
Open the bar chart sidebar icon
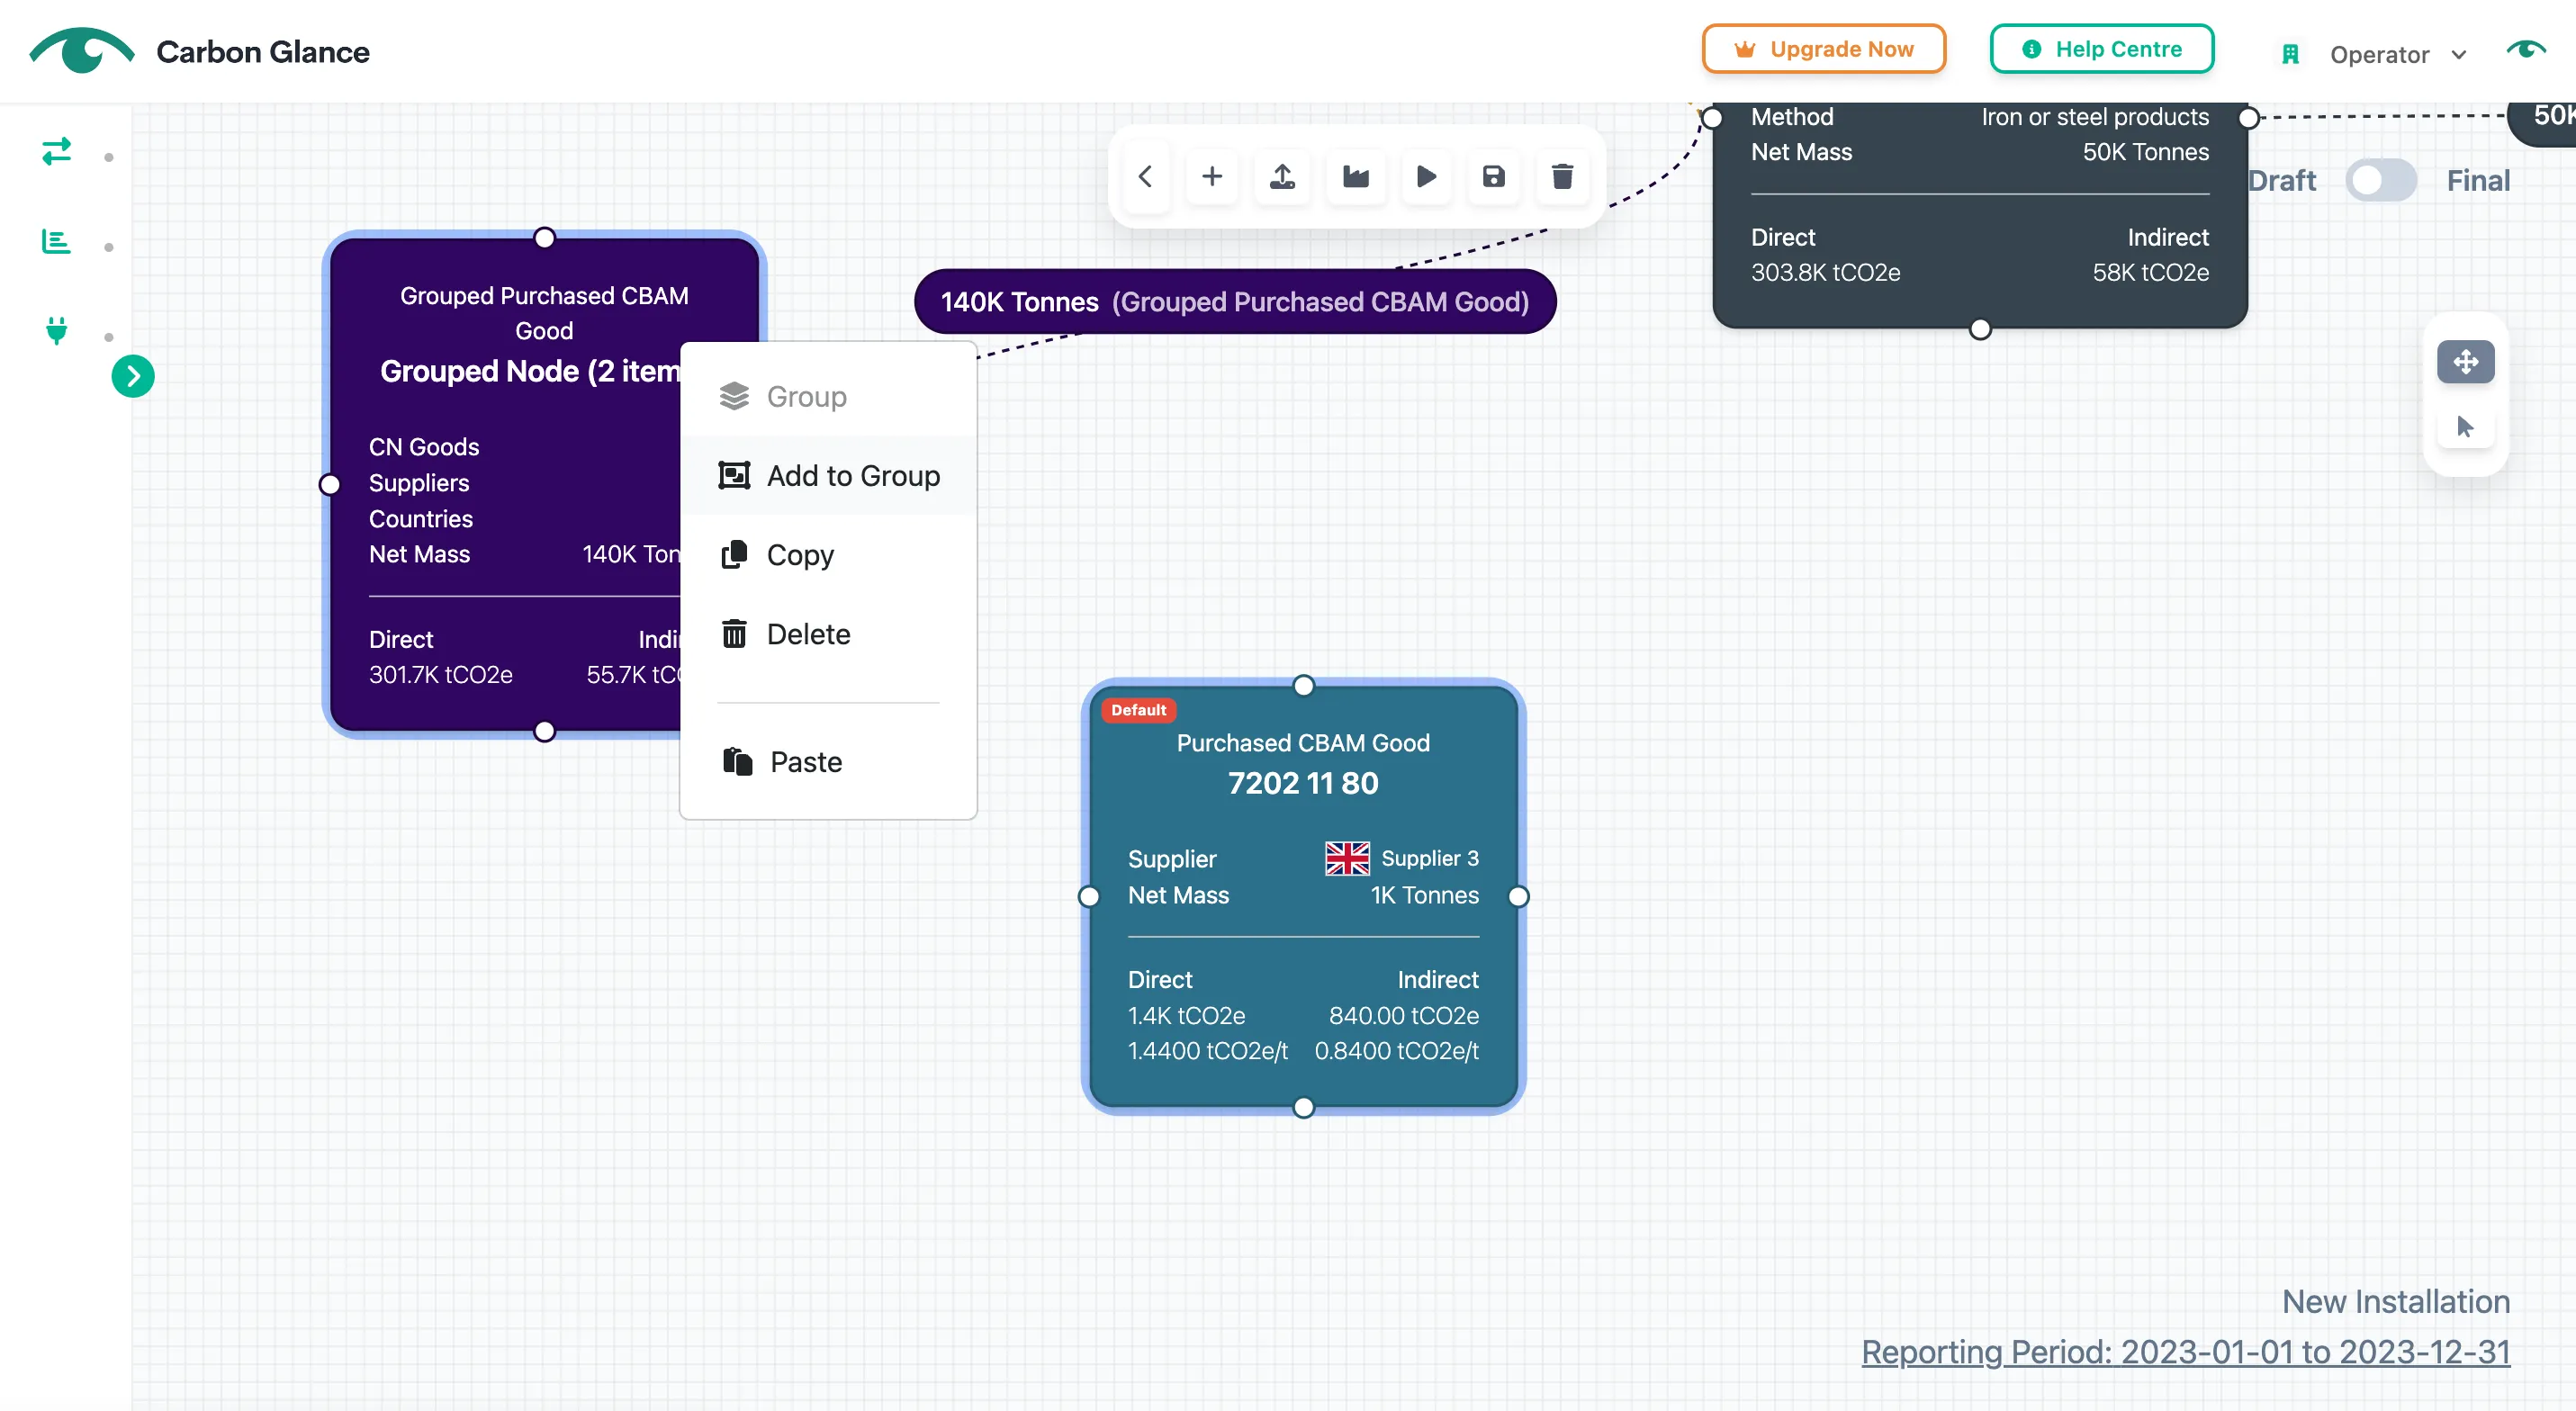[x=56, y=242]
